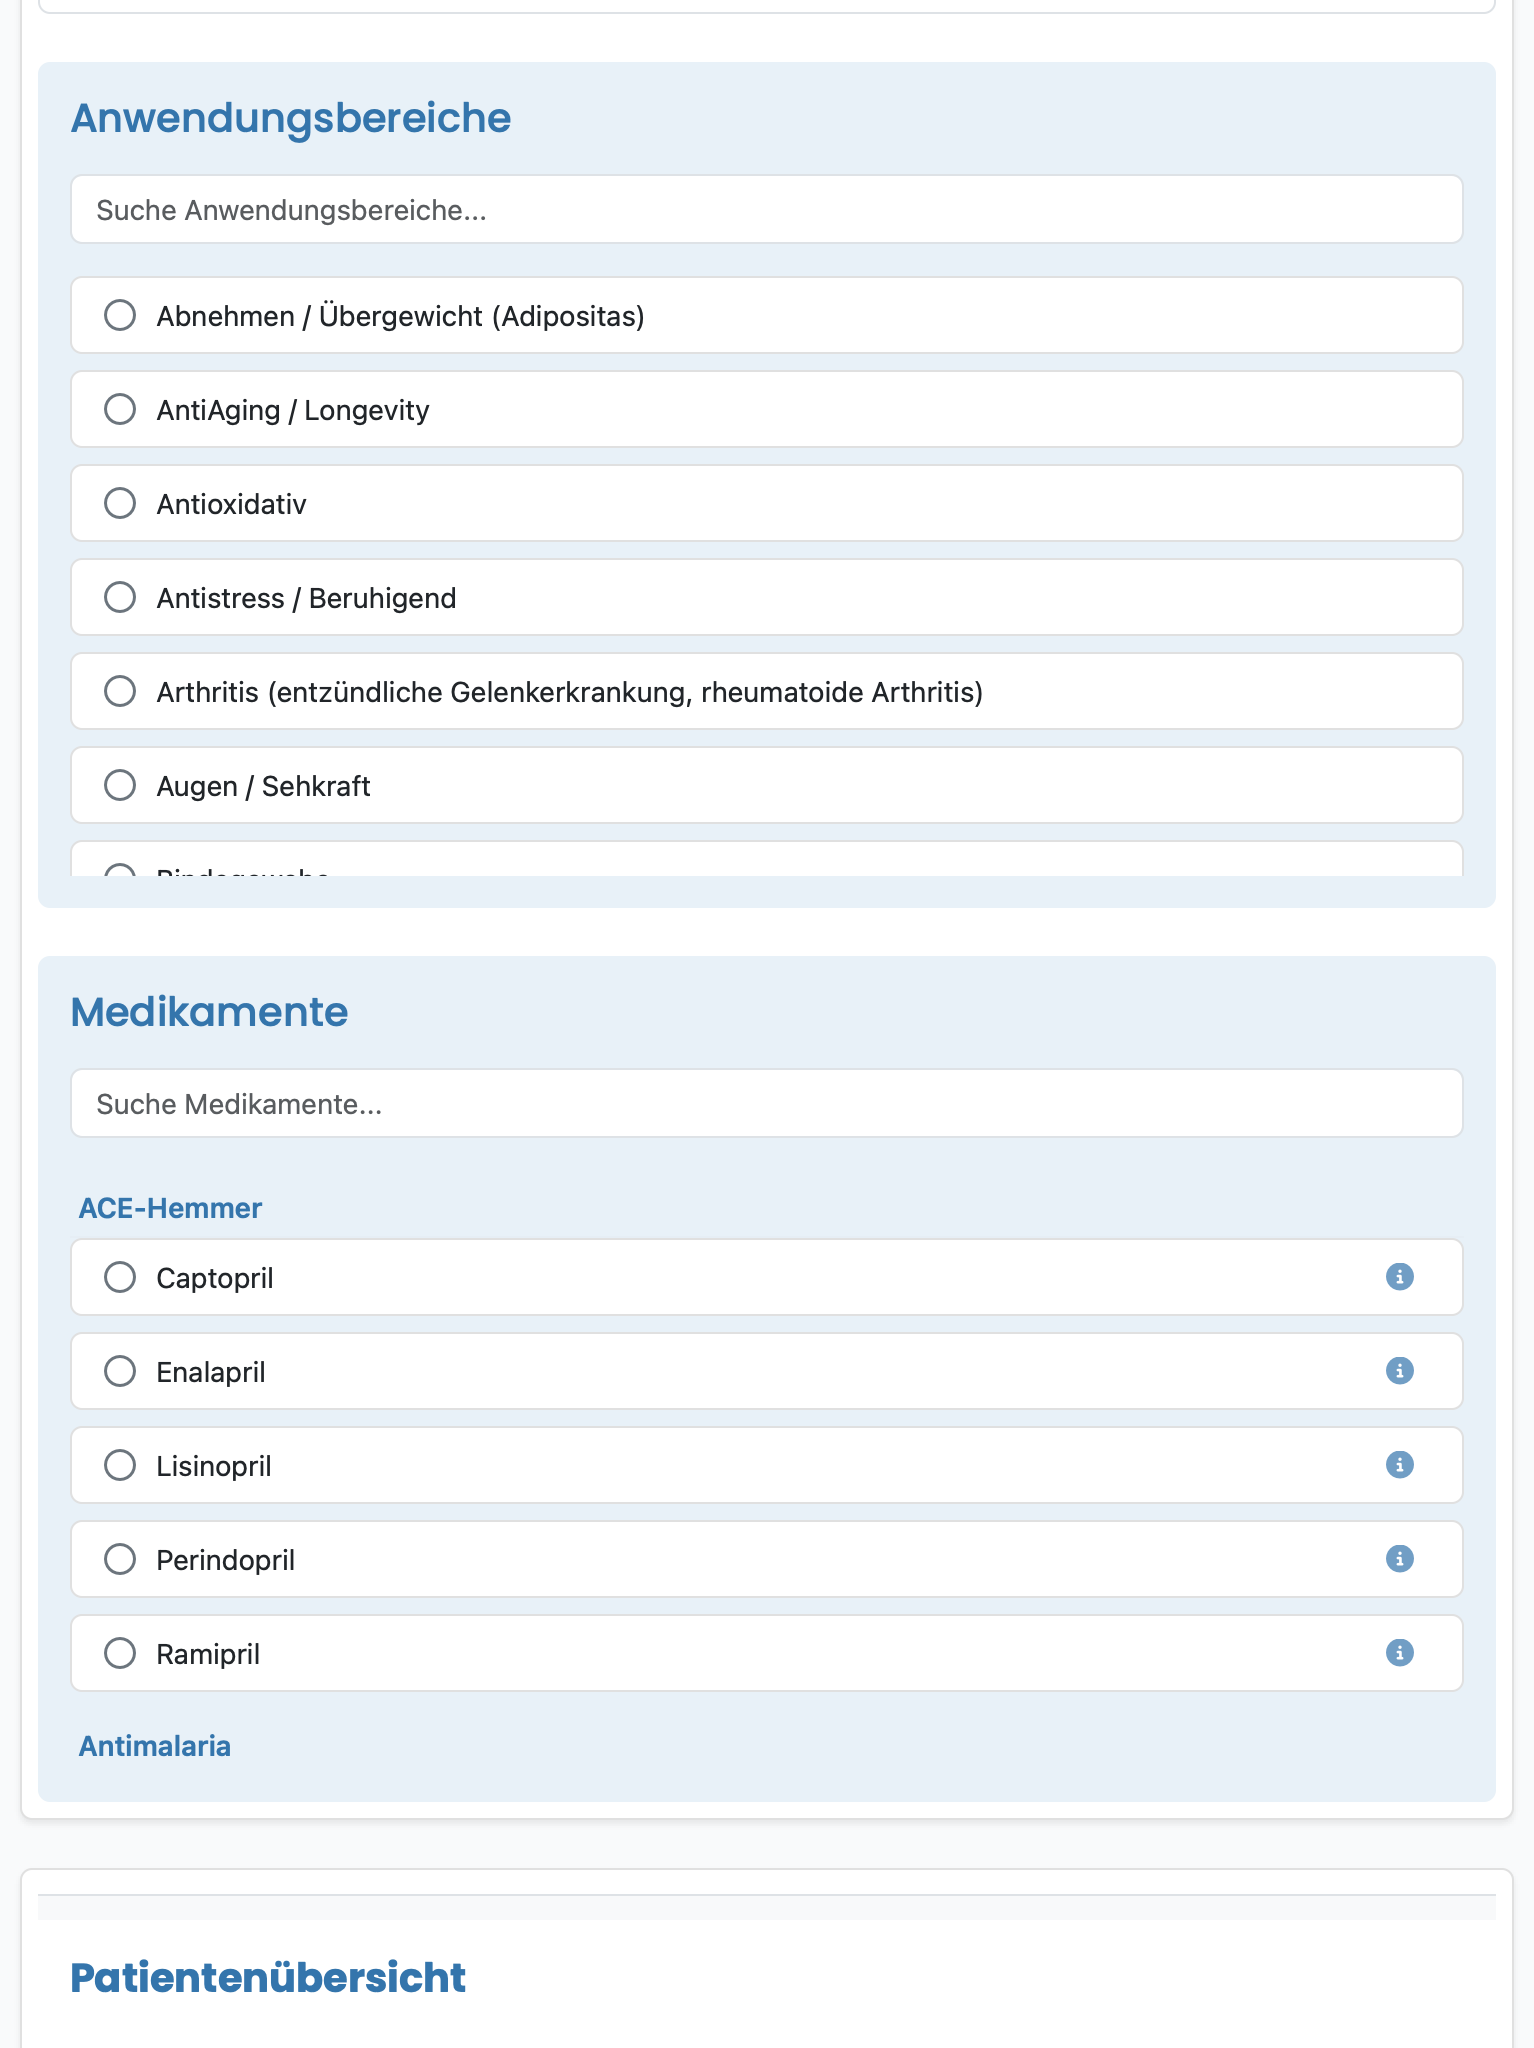
Task: Select Lisinopril medication
Action: tap(766, 1465)
